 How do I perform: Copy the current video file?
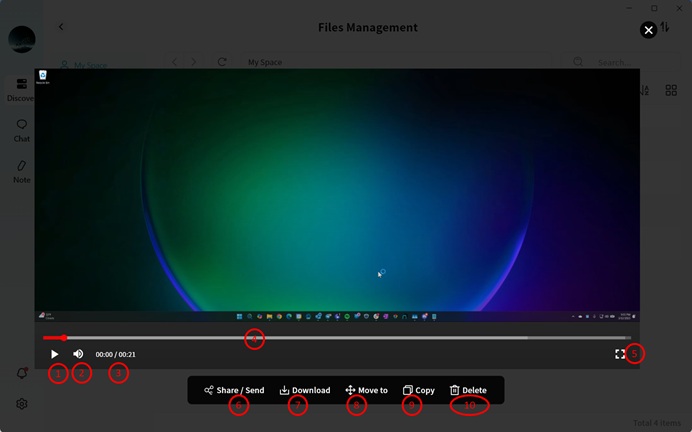pyautogui.click(x=418, y=390)
